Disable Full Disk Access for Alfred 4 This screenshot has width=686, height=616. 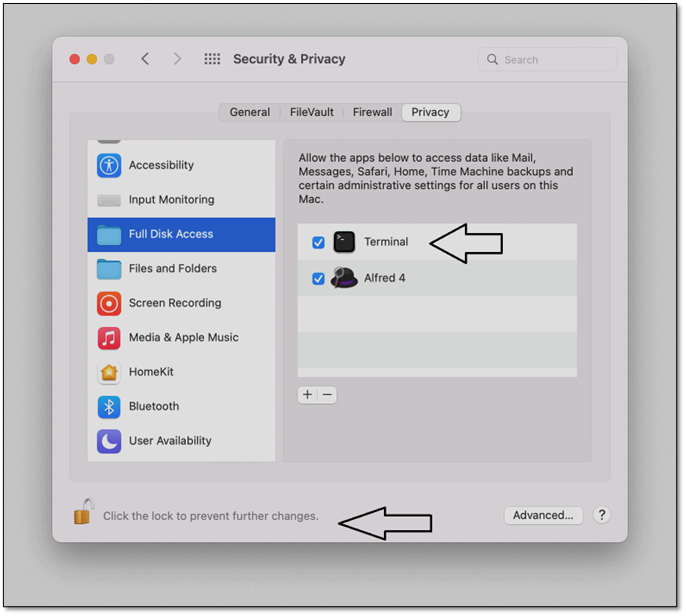pyautogui.click(x=318, y=279)
